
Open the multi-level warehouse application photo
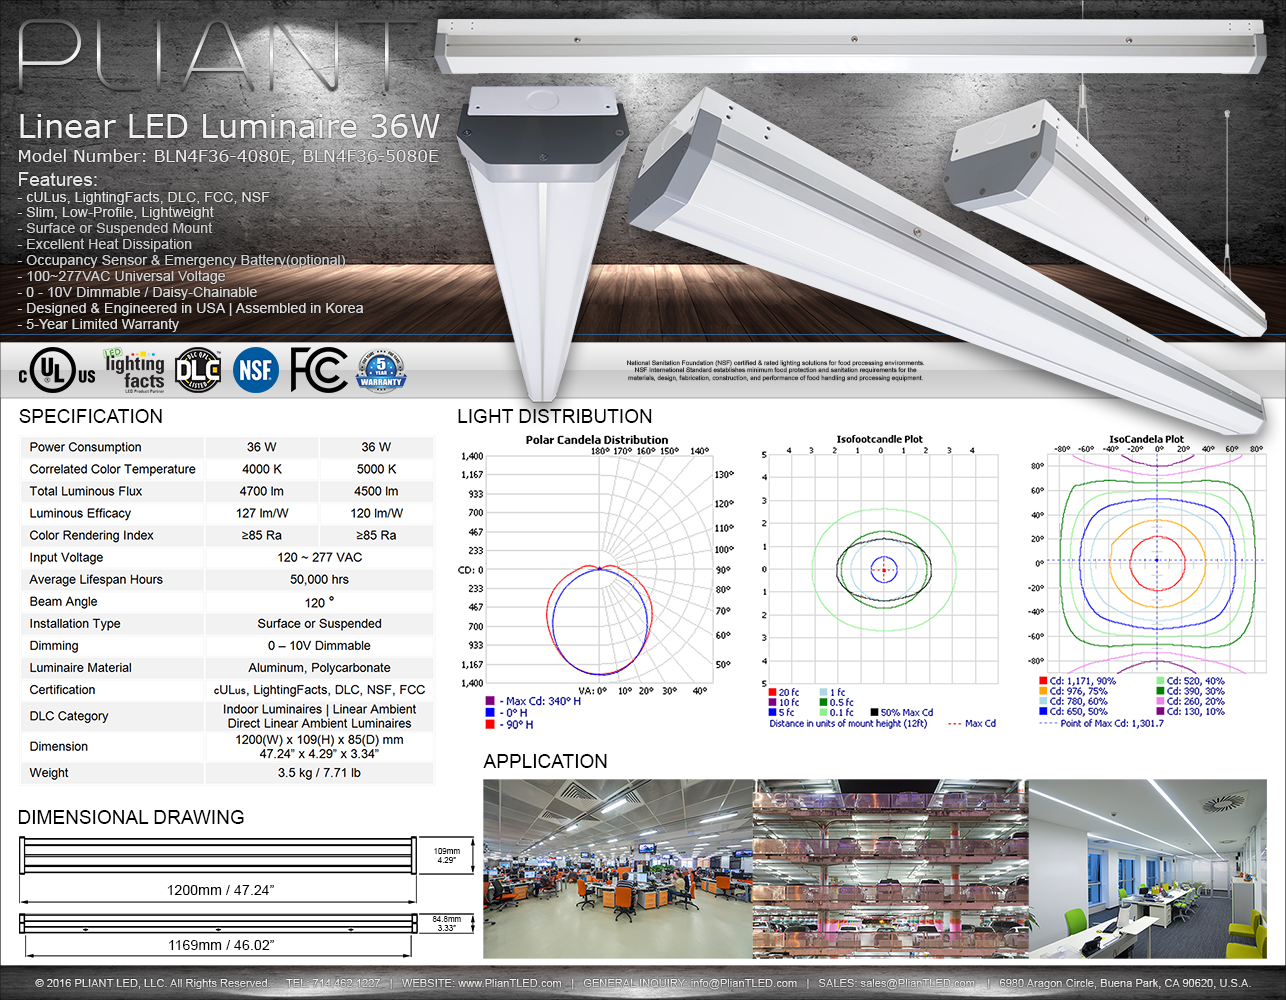[x=891, y=869]
